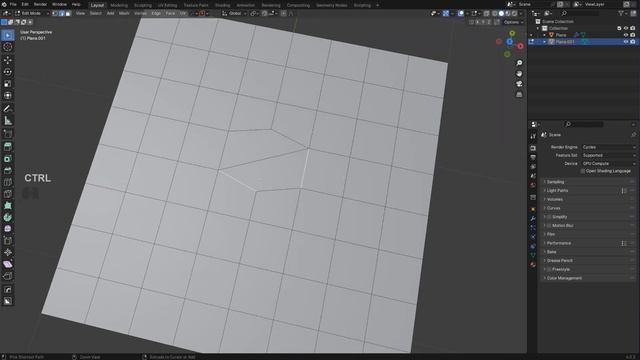Screen dimensions: 640x360
Task: Select the Inset Faces tool
Action: point(8,159)
